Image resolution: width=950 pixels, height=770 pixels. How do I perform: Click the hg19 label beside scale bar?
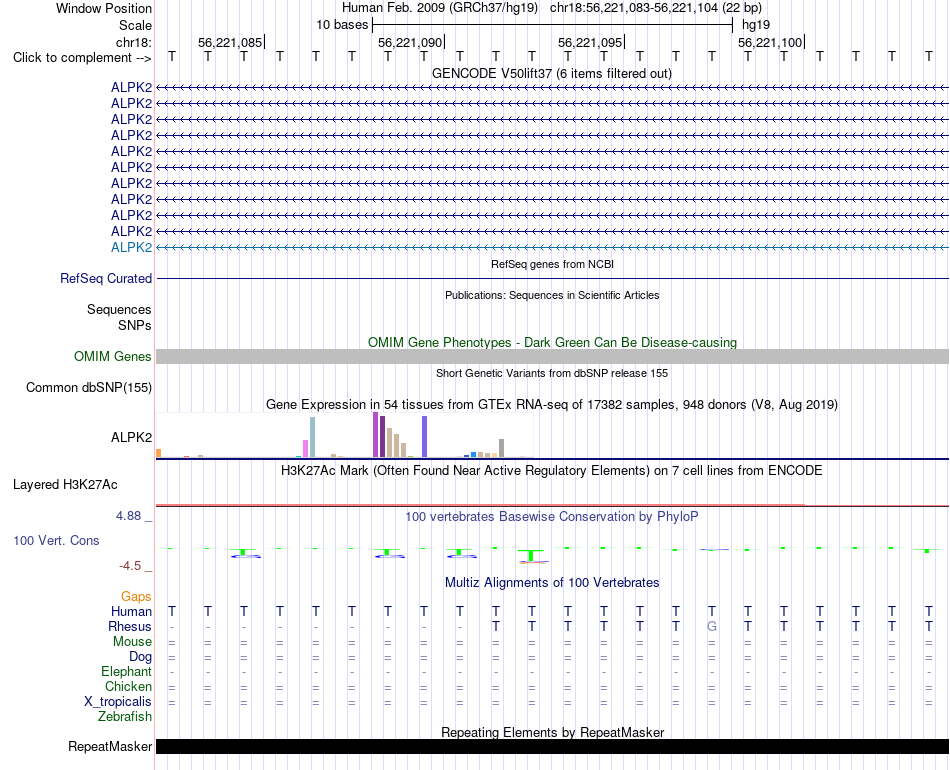(756, 25)
